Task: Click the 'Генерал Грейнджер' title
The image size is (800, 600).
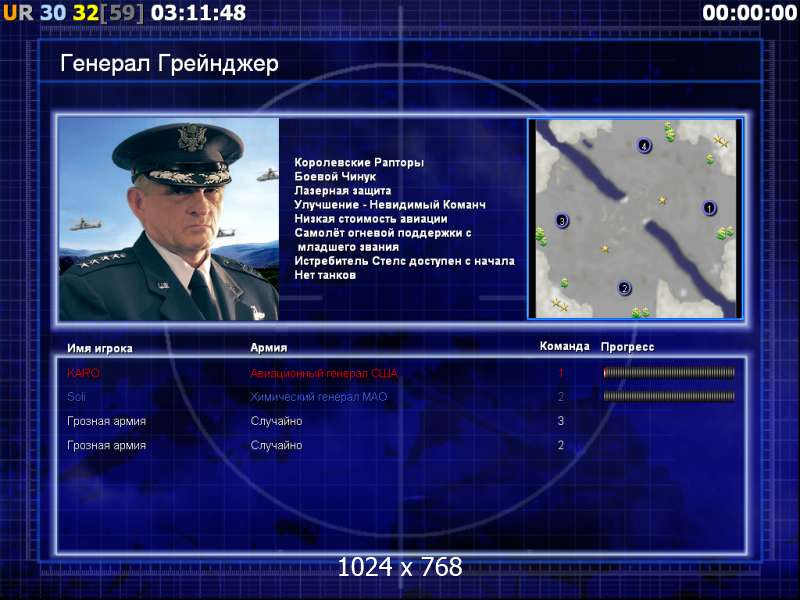Action: [169, 64]
